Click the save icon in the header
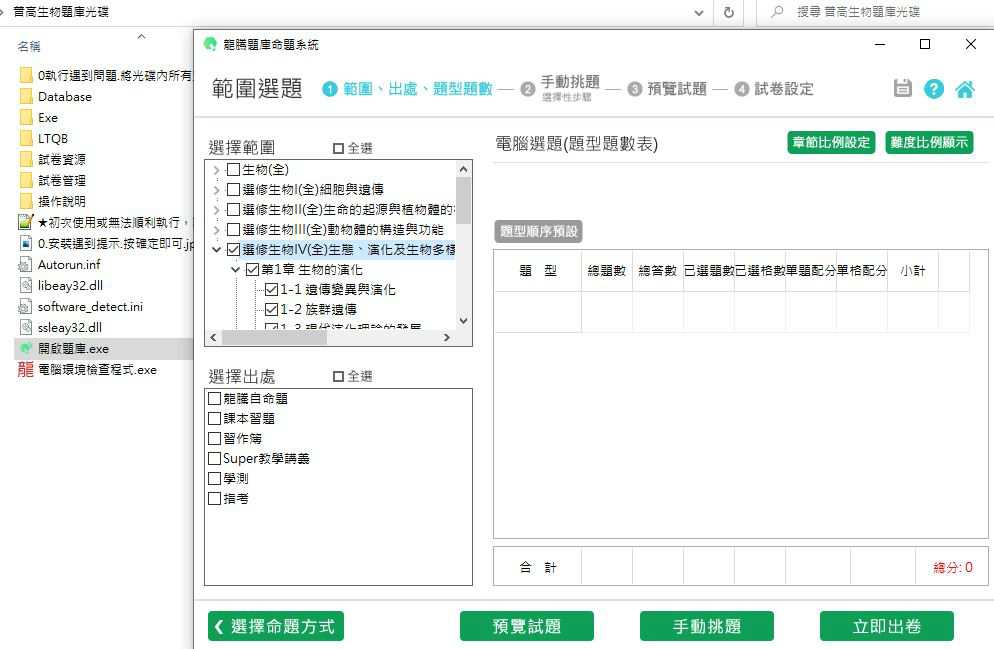The width and height of the screenshot is (994, 649). click(902, 88)
